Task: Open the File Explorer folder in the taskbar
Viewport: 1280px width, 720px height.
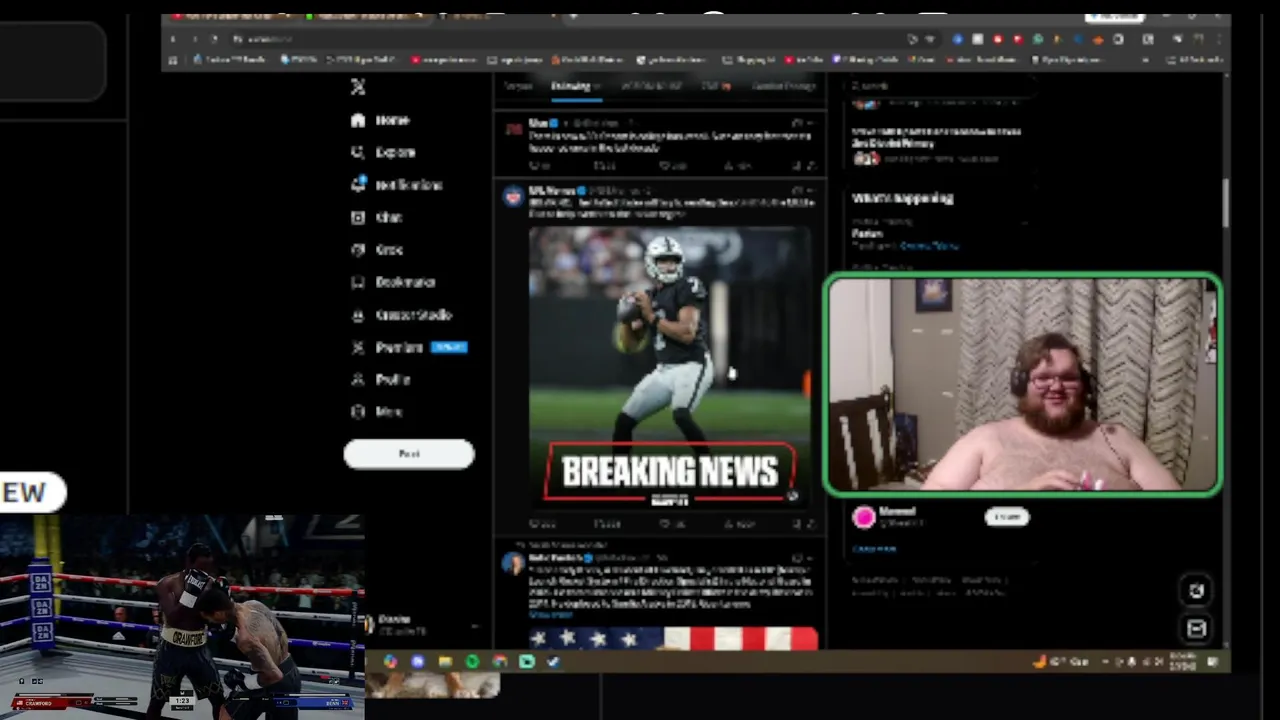Action: pos(445,662)
